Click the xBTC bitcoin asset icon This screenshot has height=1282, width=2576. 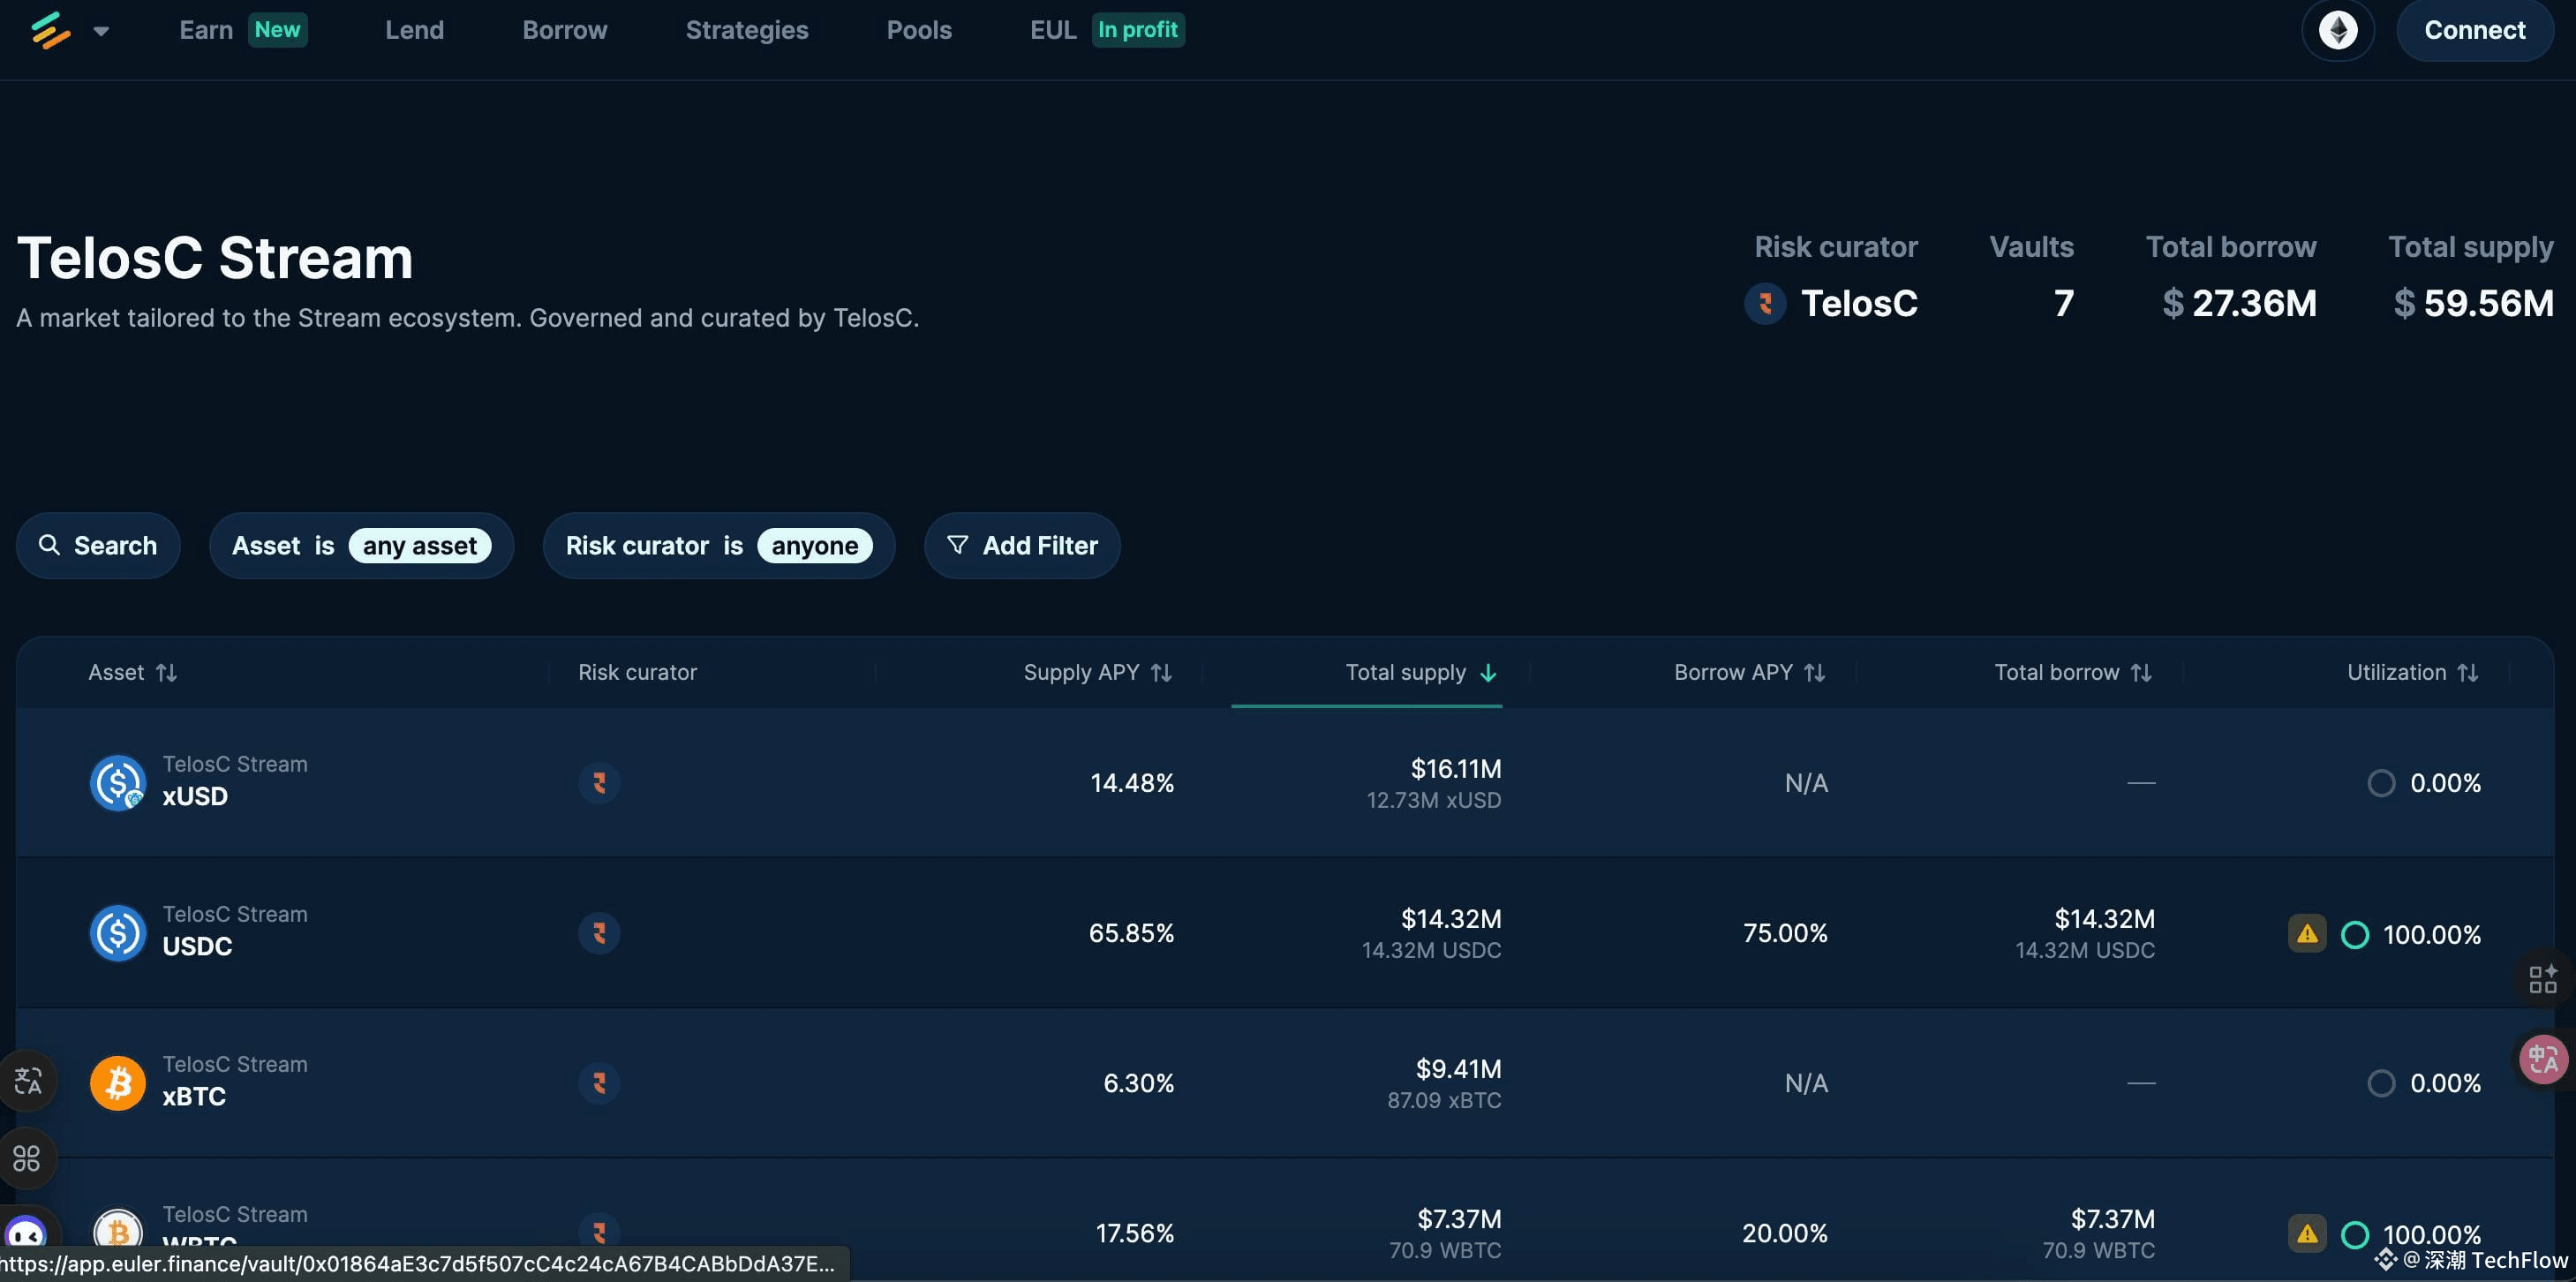118,1082
